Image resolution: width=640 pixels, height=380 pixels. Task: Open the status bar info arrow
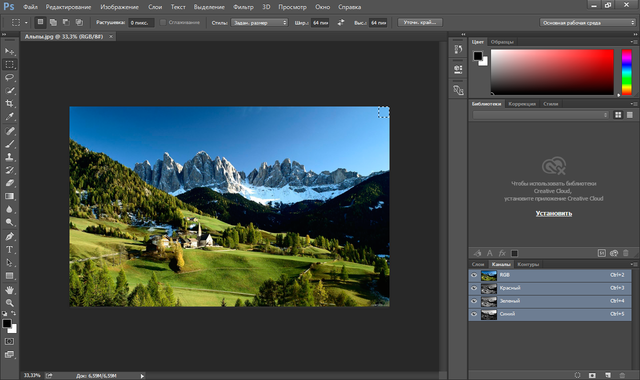142,376
